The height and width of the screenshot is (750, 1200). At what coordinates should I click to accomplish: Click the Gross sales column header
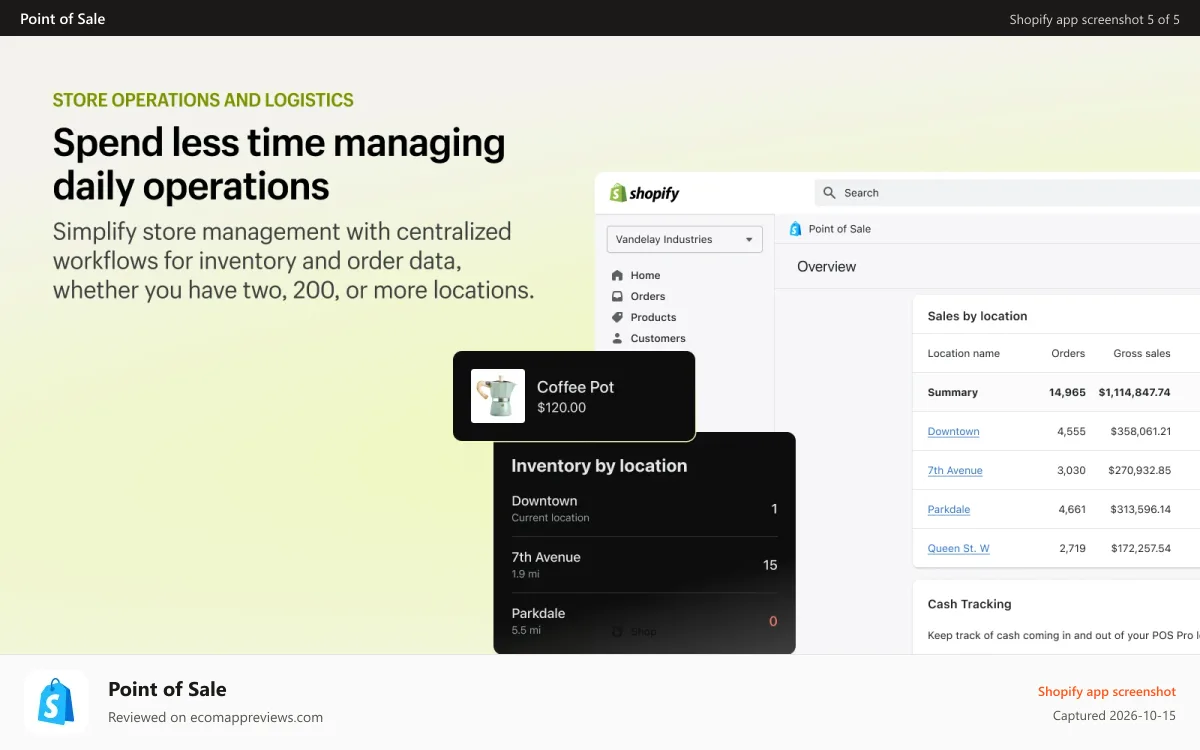(x=1142, y=353)
